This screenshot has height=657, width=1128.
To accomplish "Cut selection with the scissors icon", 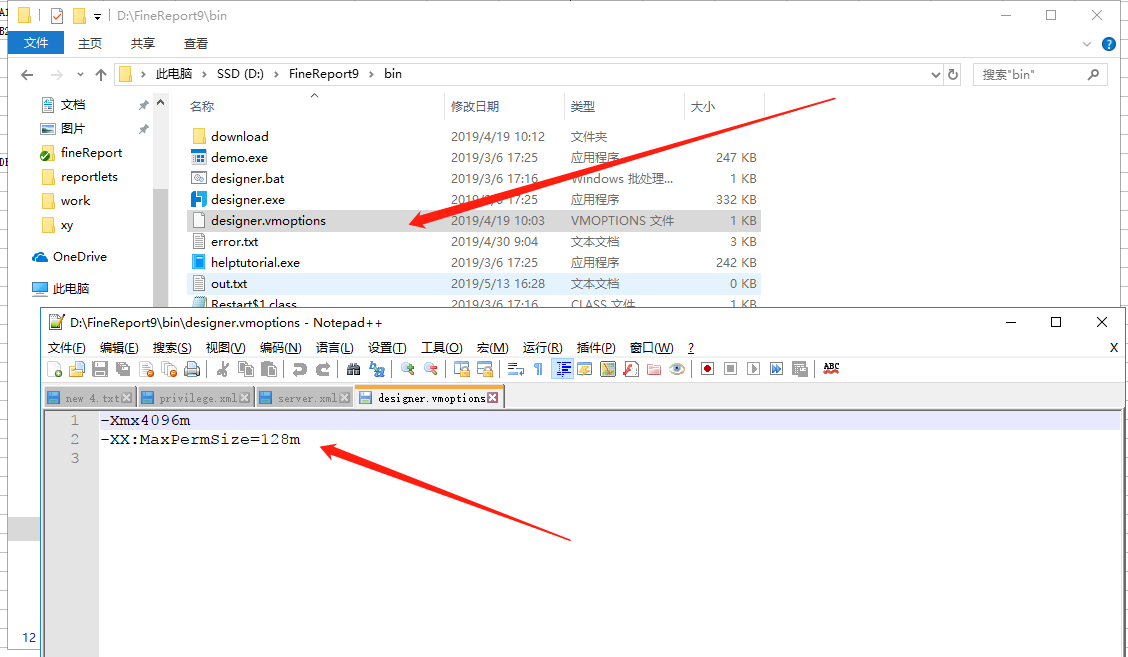I will [223, 369].
